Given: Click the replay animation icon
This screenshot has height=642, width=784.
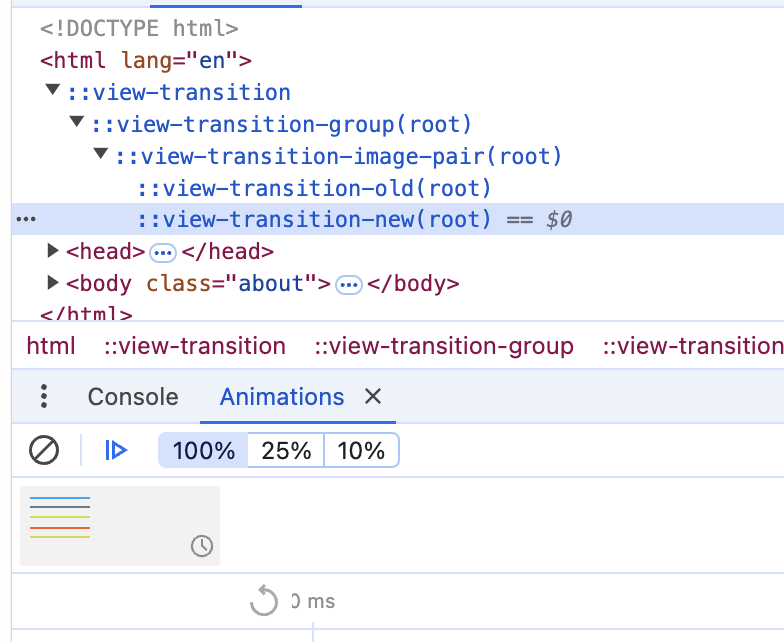Looking at the screenshot, I should pyautogui.click(x=263, y=601).
